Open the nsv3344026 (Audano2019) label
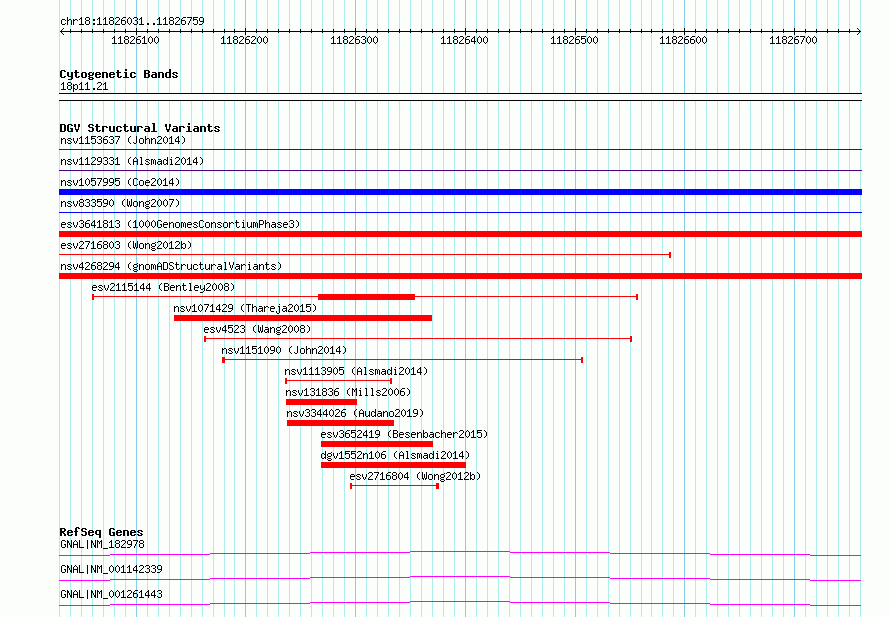This screenshot has width=890, height=617. 355,413
